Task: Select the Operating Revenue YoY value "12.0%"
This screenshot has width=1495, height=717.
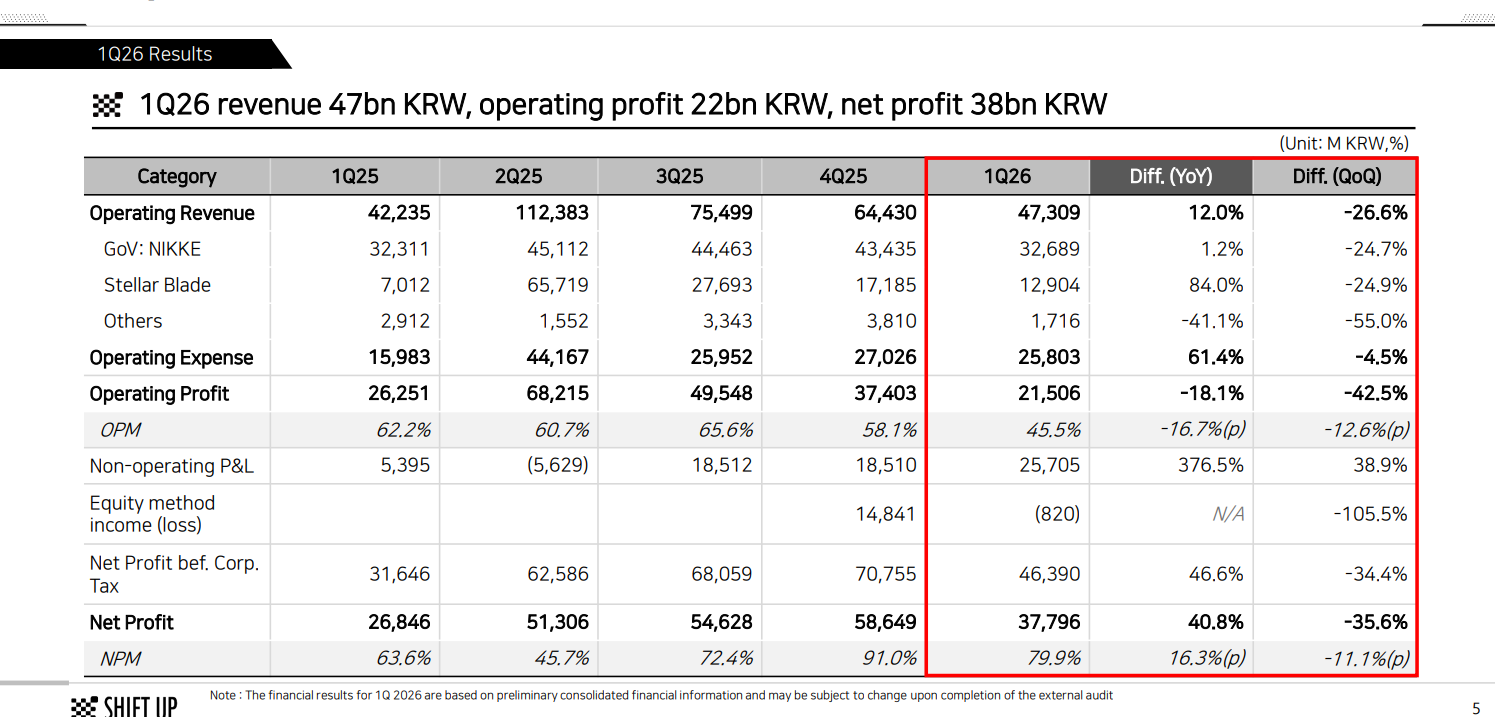Action: (1217, 213)
